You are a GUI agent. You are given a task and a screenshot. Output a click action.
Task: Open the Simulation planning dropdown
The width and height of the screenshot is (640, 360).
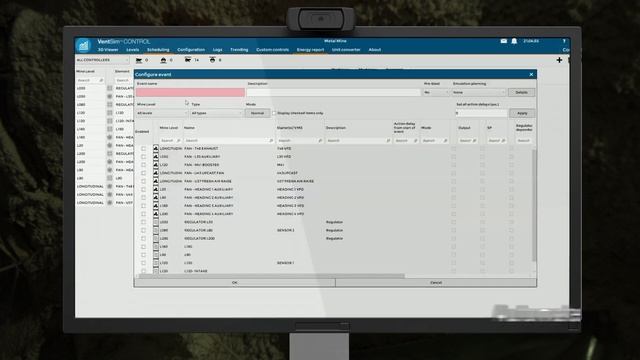[479, 93]
